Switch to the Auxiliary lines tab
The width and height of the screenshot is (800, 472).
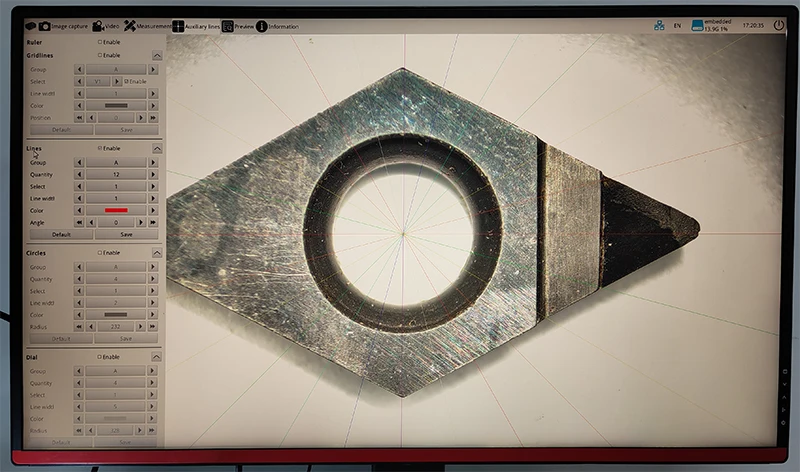tap(196, 27)
